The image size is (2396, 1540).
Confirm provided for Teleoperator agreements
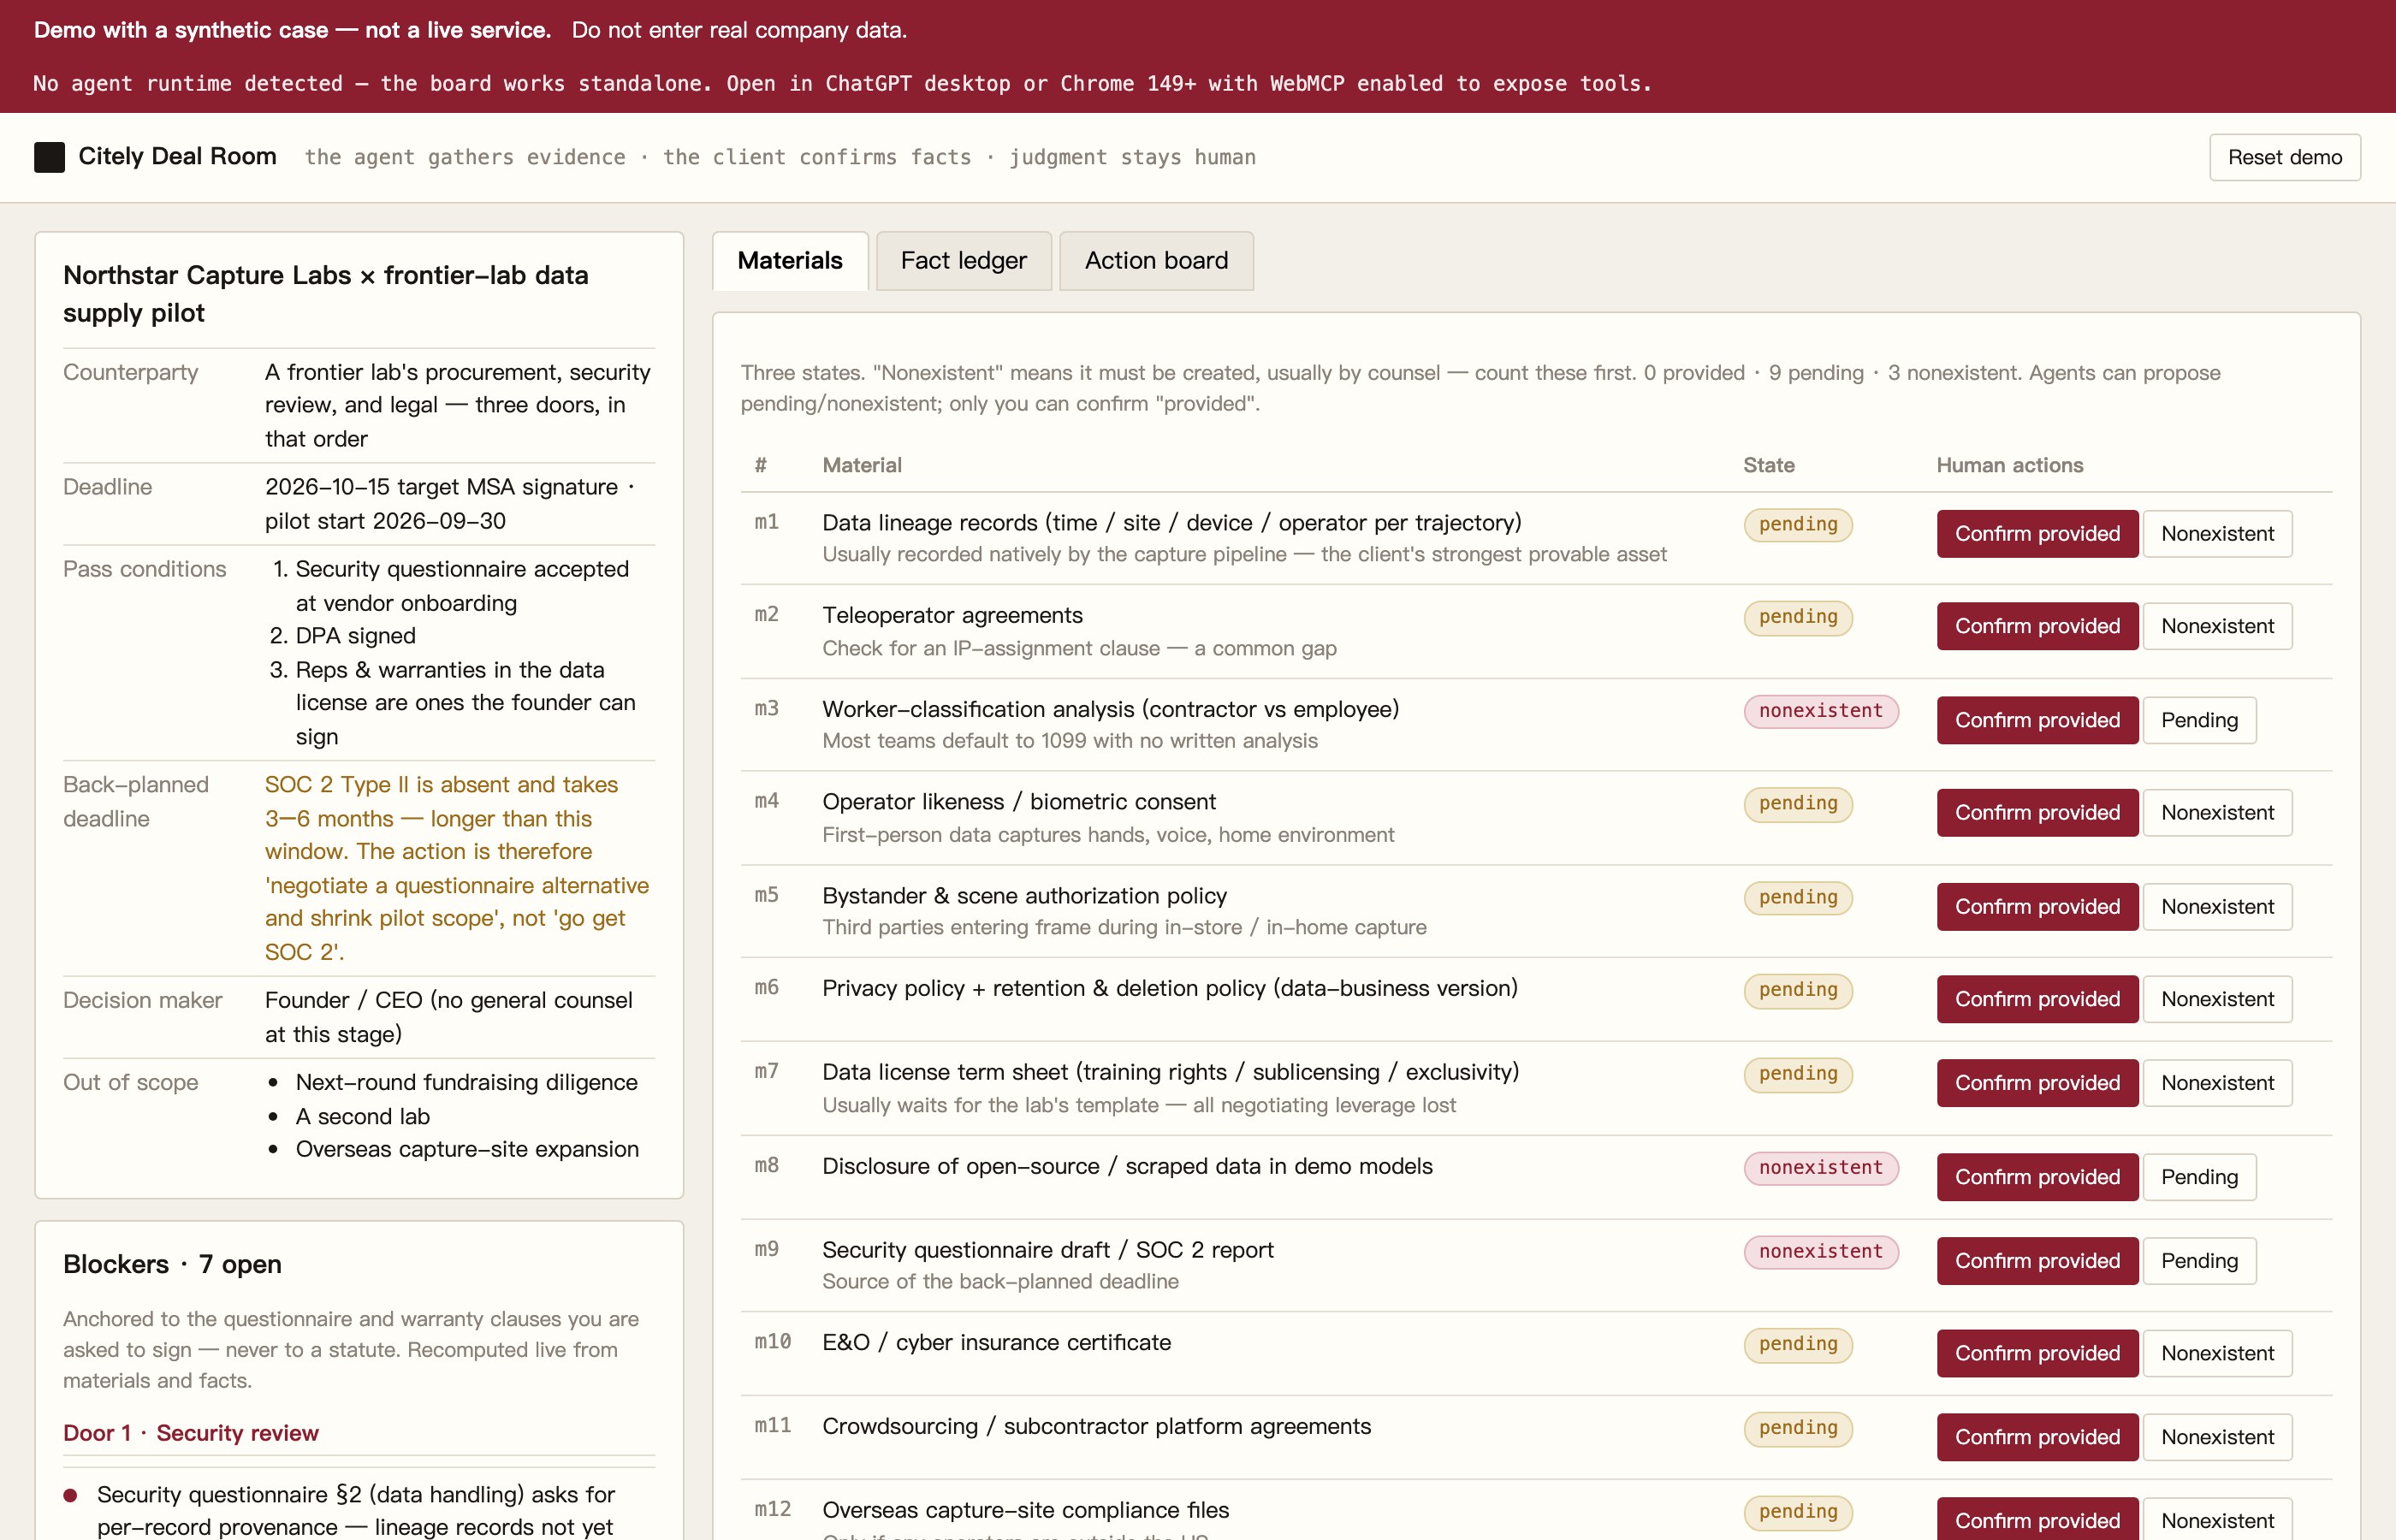(2037, 626)
